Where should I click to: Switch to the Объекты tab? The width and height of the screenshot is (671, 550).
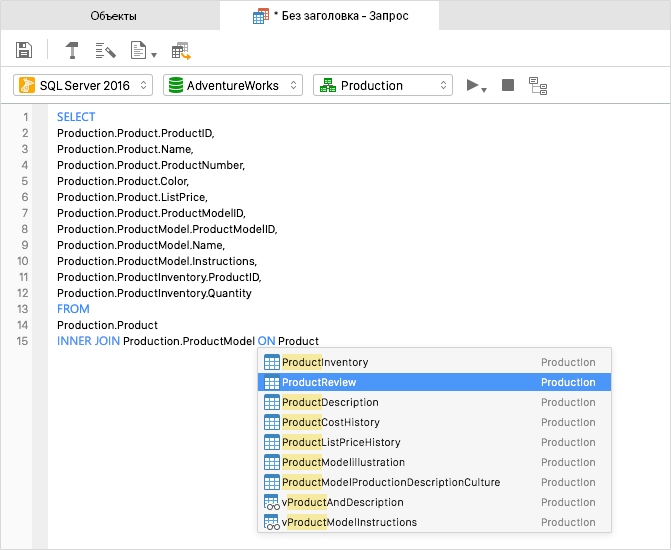coord(113,16)
